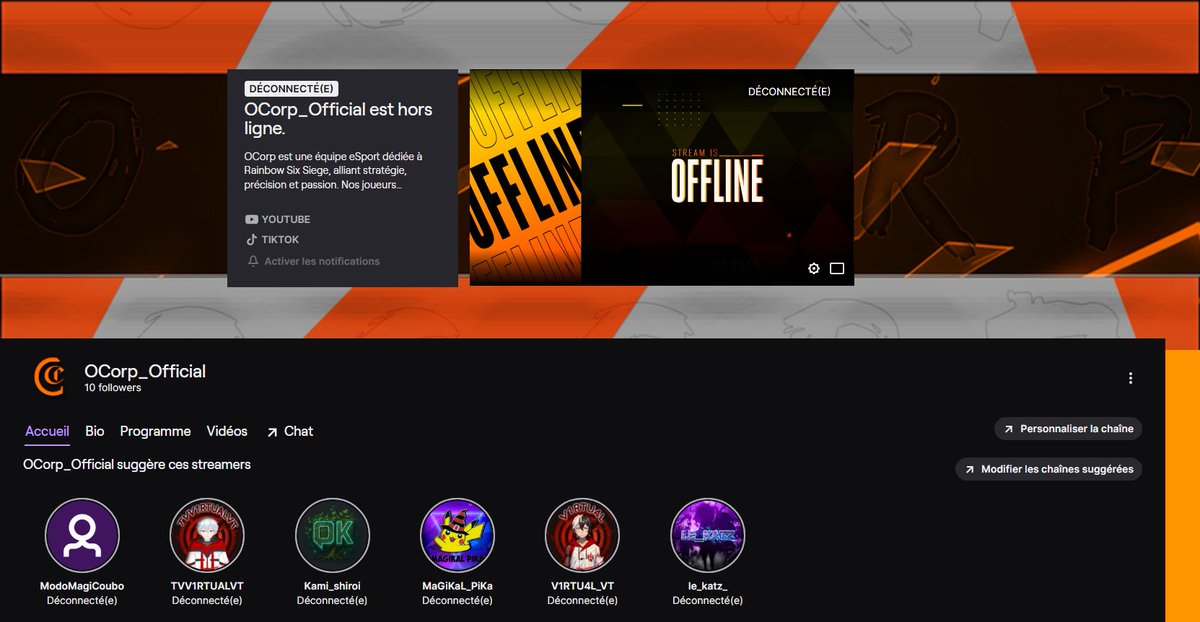Screen dimensions: 1200x622
Task: Click the YouTube icon in channel panel
Action: (x=252, y=219)
